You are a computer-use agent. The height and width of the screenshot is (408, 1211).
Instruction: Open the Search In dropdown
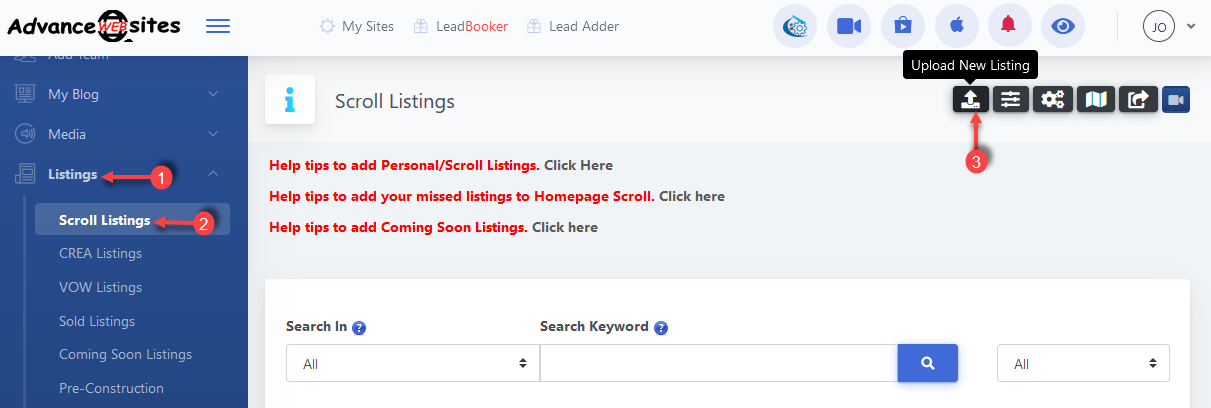[x=412, y=364]
